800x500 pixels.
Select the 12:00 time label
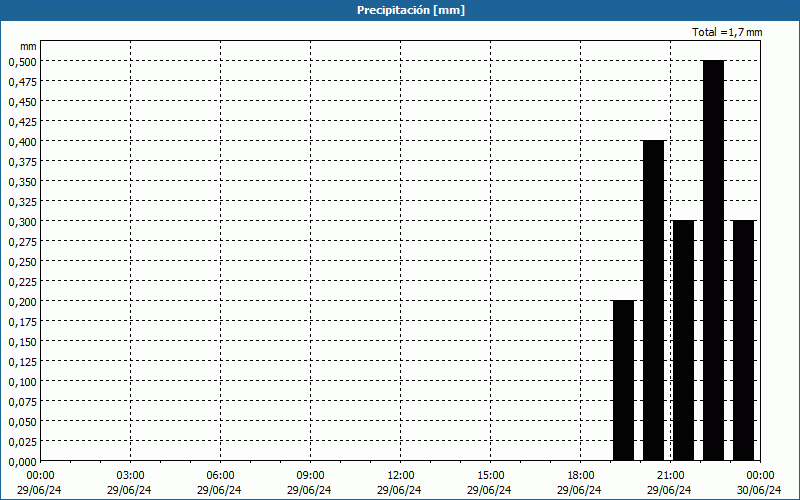(x=401, y=476)
